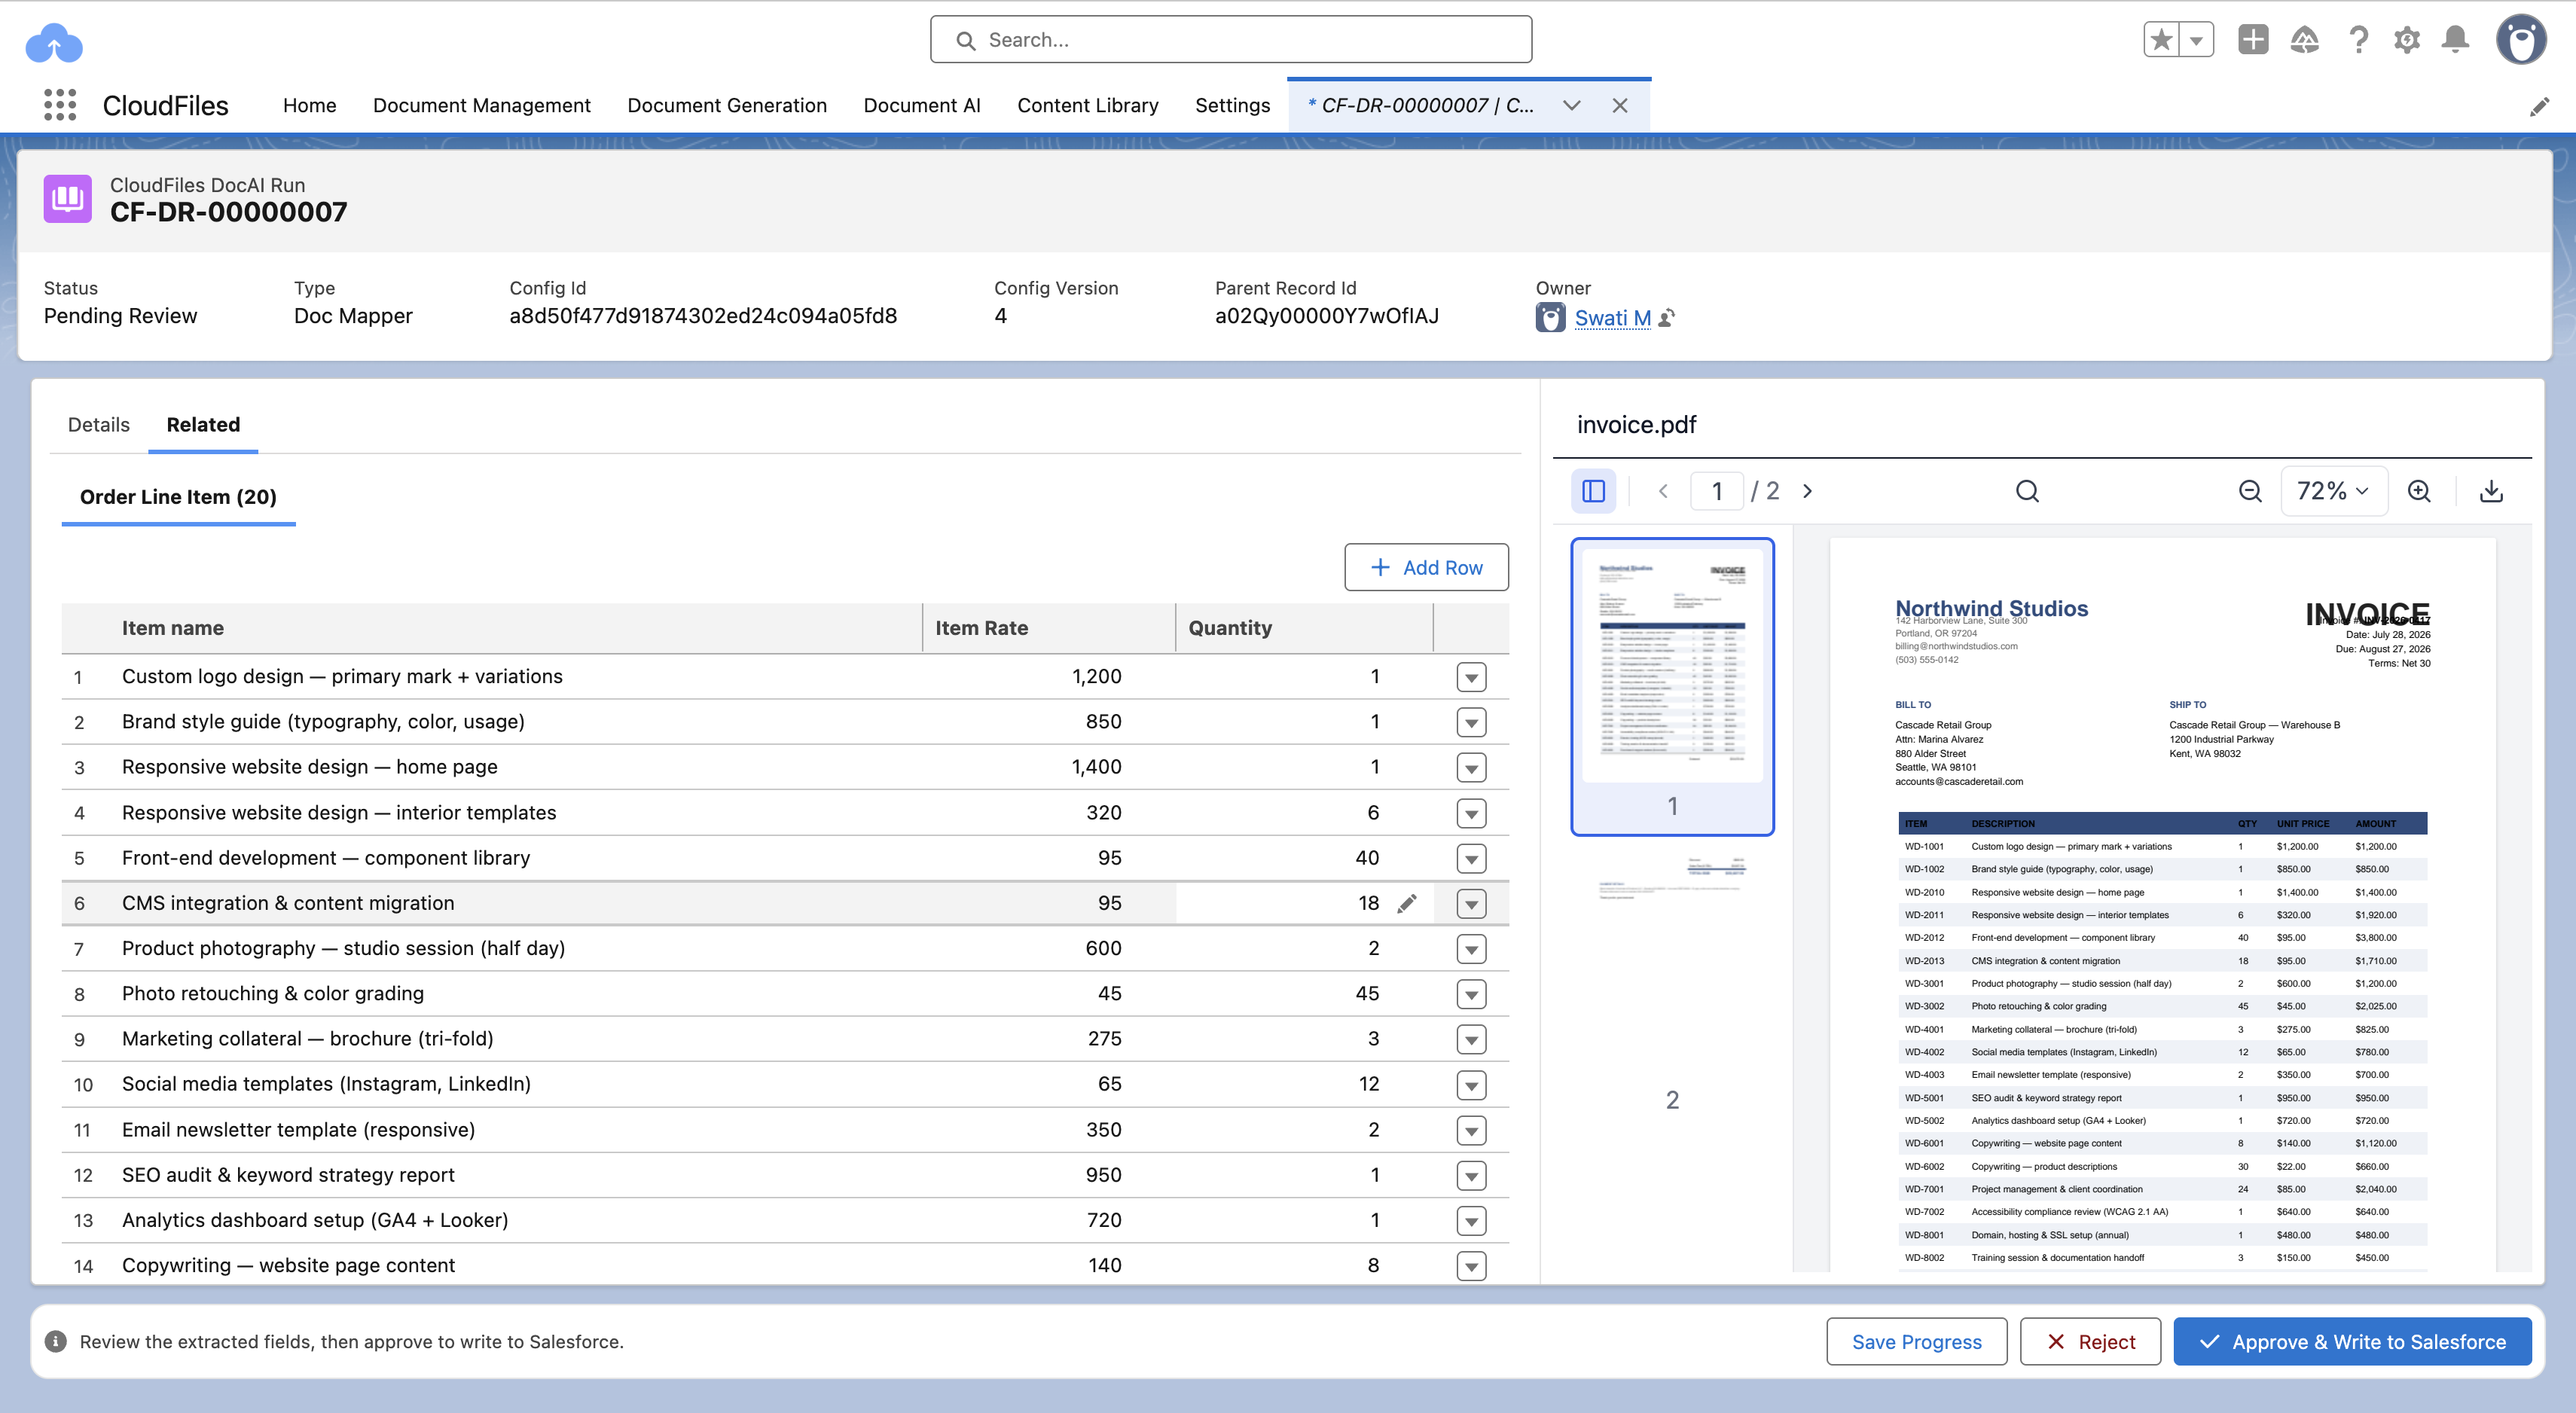This screenshot has width=2576, height=1413.
Task: Click the PDF page number input
Action: 1717,491
